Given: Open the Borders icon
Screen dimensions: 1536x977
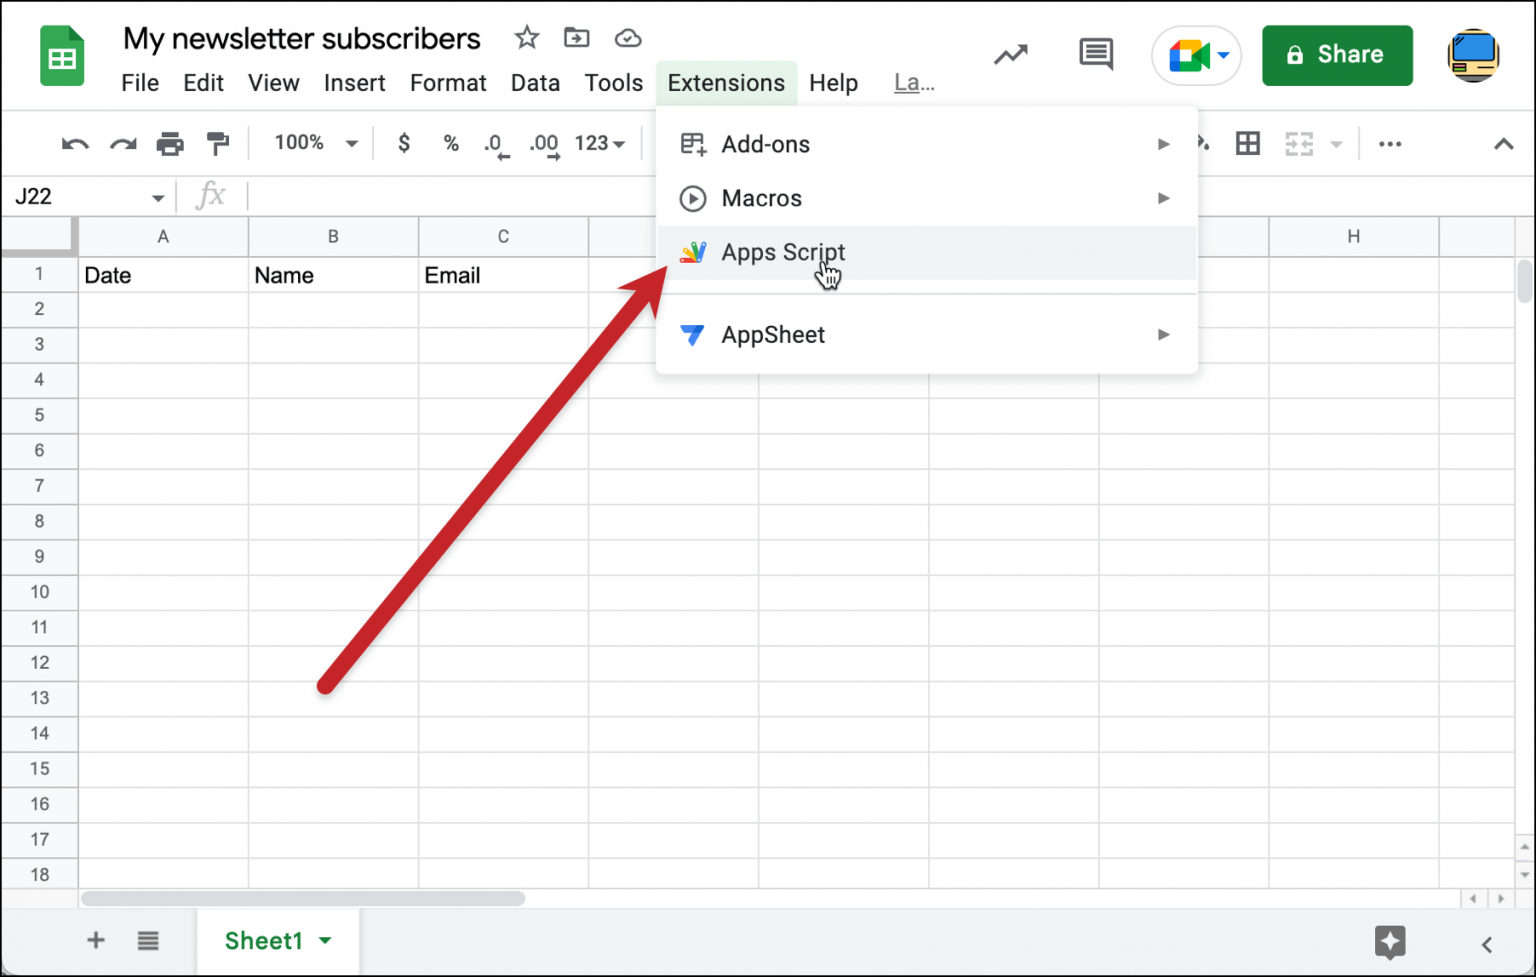Looking at the screenshot, I should click(1247, 143).
